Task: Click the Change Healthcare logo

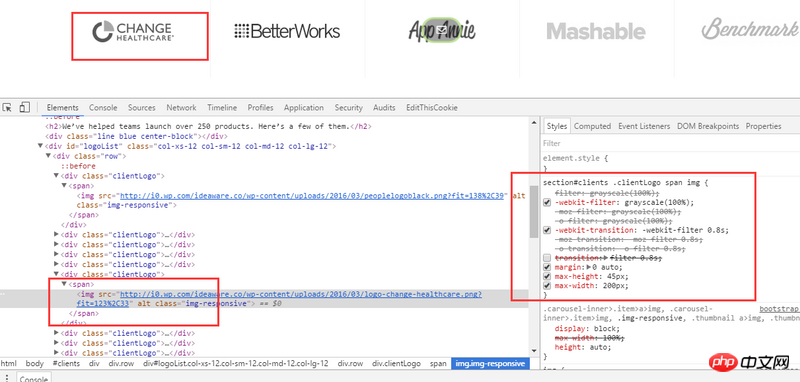Action: pos(133,31)
